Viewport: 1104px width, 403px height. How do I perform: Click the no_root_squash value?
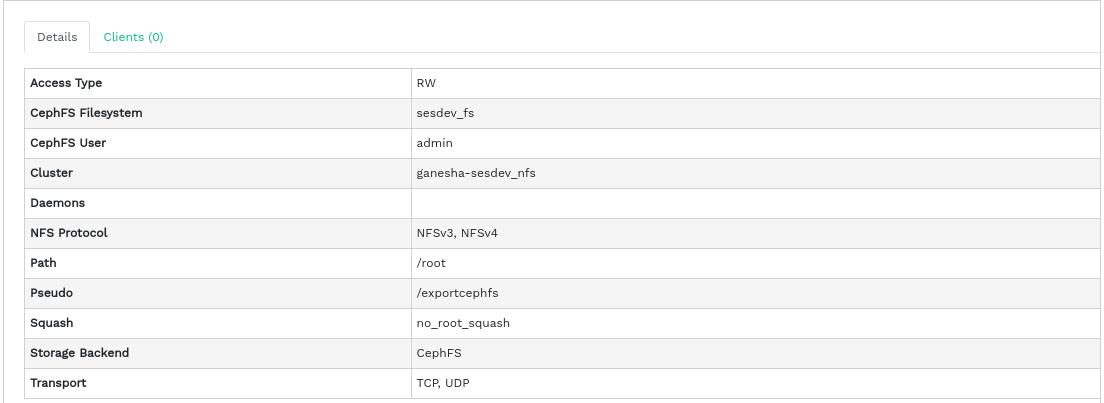click(463, 323)
